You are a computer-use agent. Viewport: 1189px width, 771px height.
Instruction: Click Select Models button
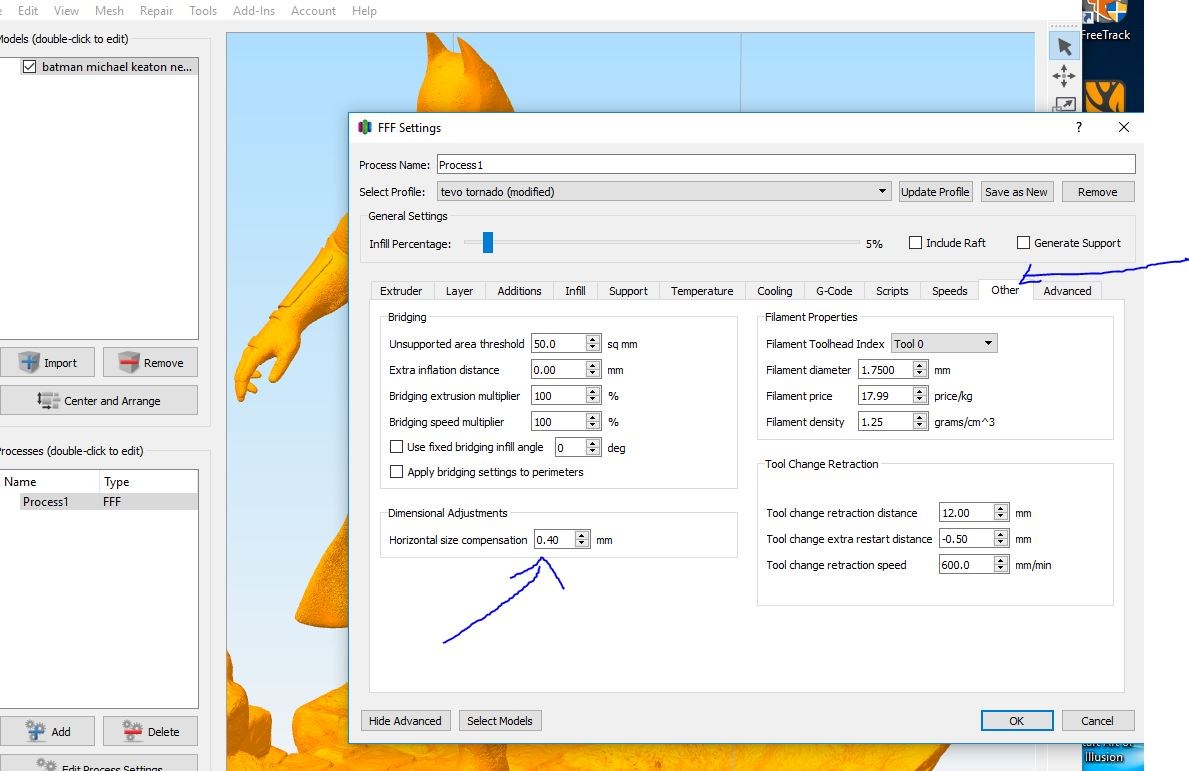500,721
